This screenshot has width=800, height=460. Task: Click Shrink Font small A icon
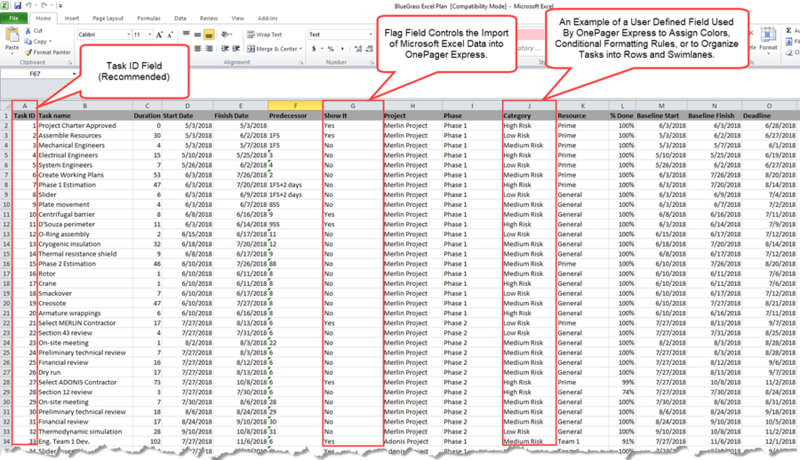click(x=170, y=35)
